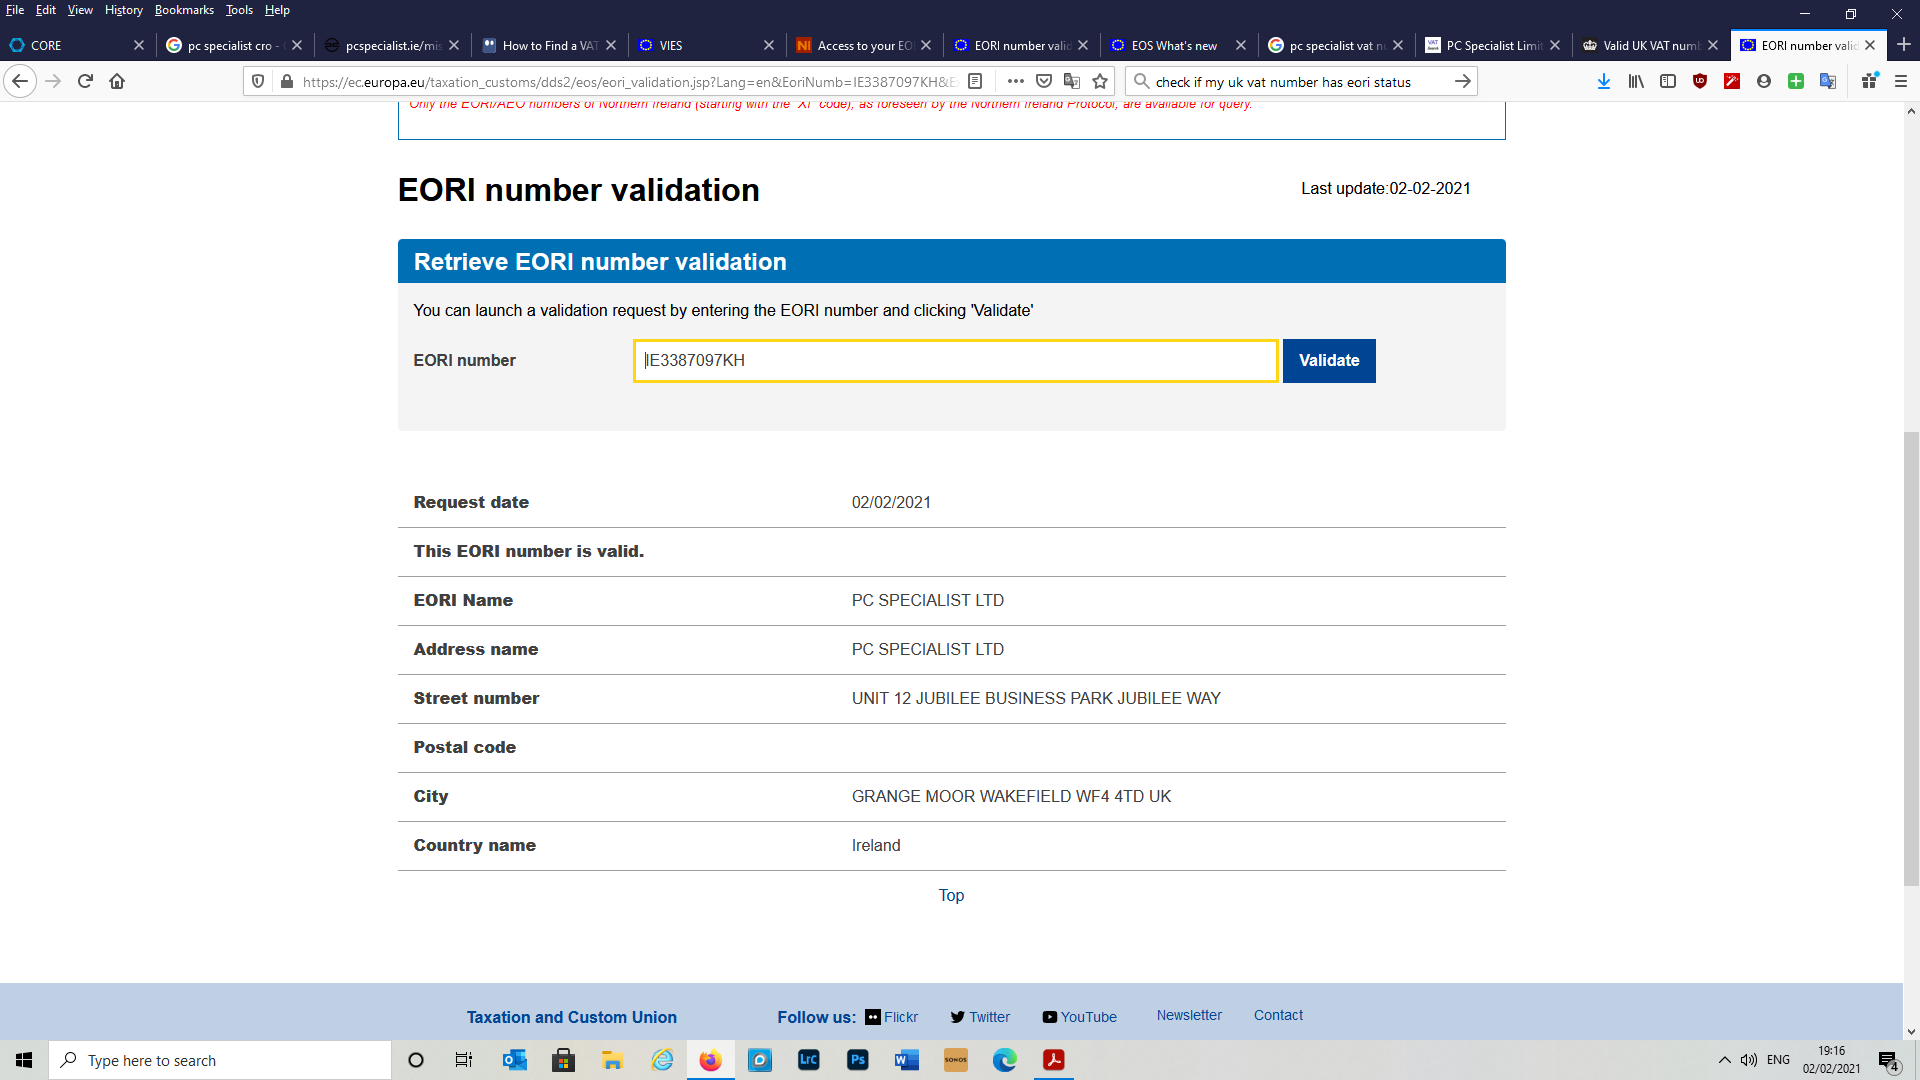Image resolution: width=1920 pixels, height=1080 pixels.
Task: Open the Windows Start menu
Action: [24, 1060]
